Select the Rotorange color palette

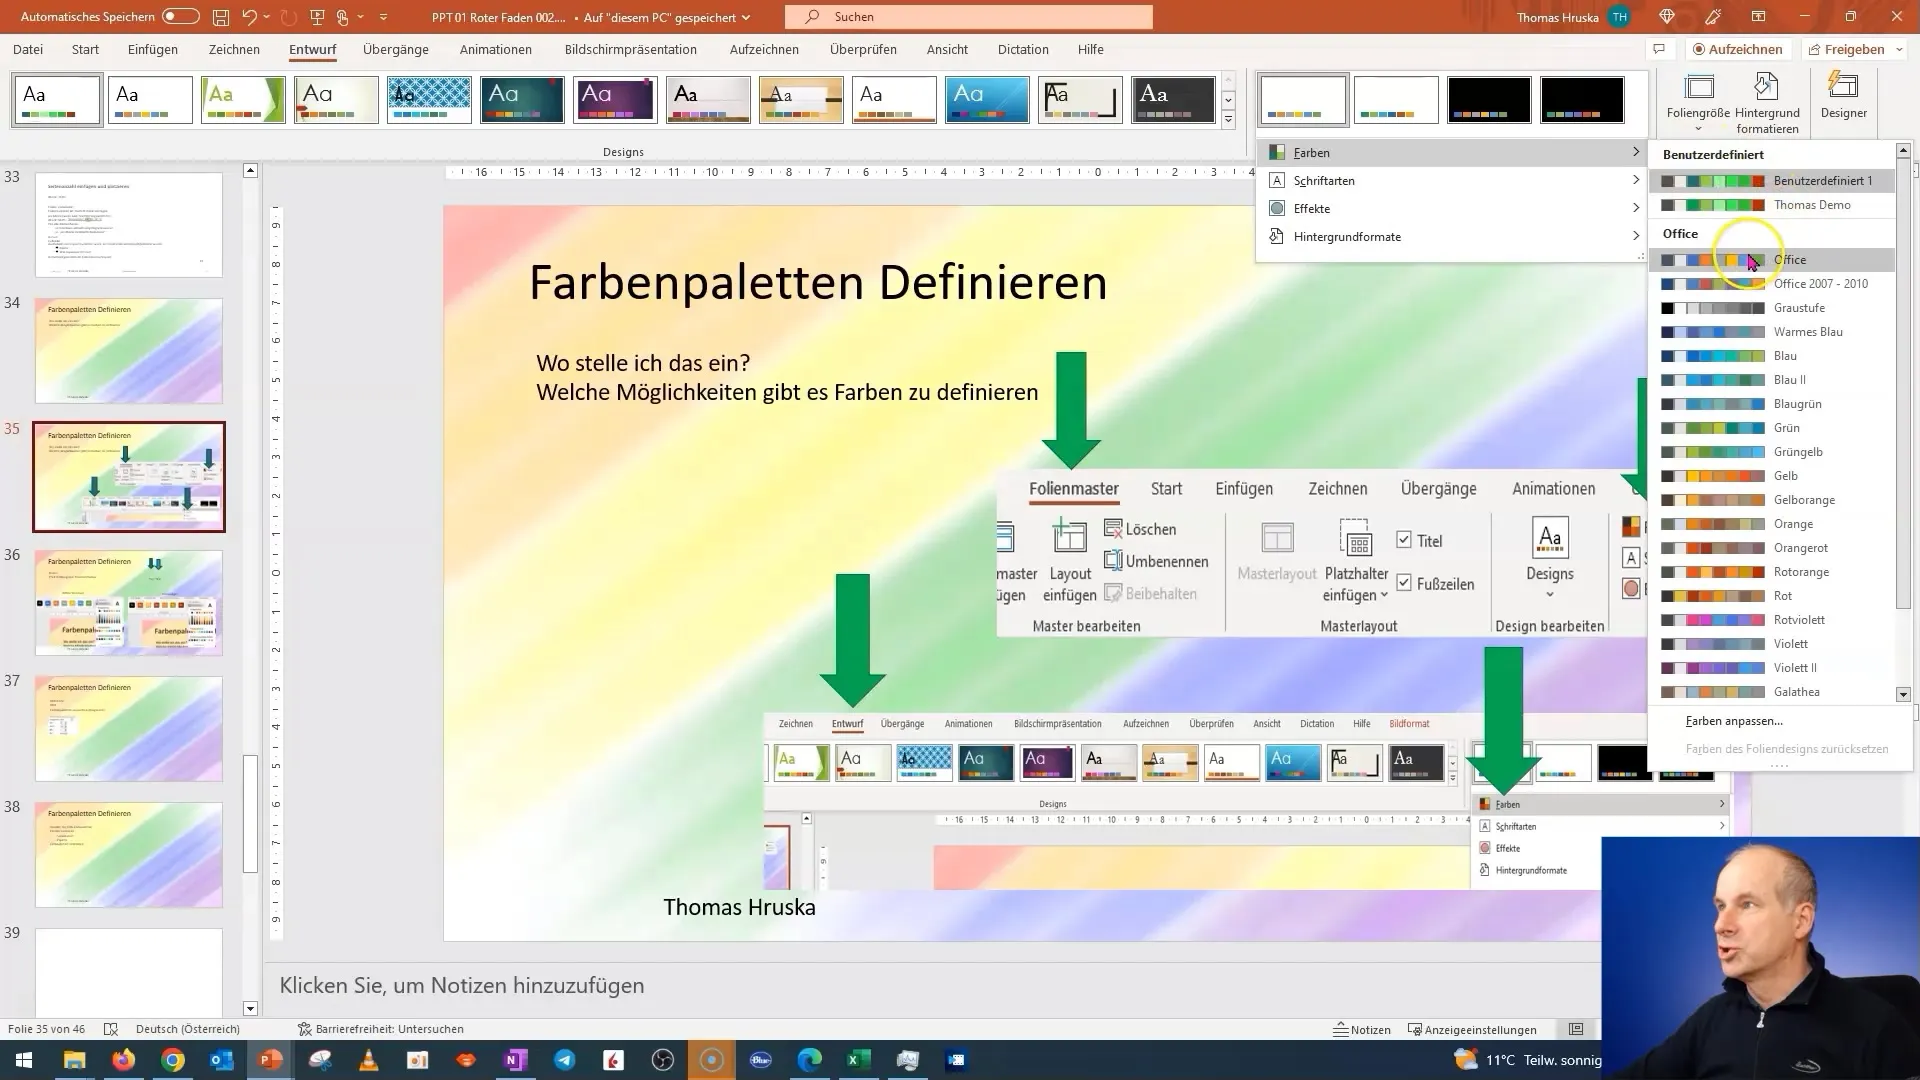click(1772, 572)
